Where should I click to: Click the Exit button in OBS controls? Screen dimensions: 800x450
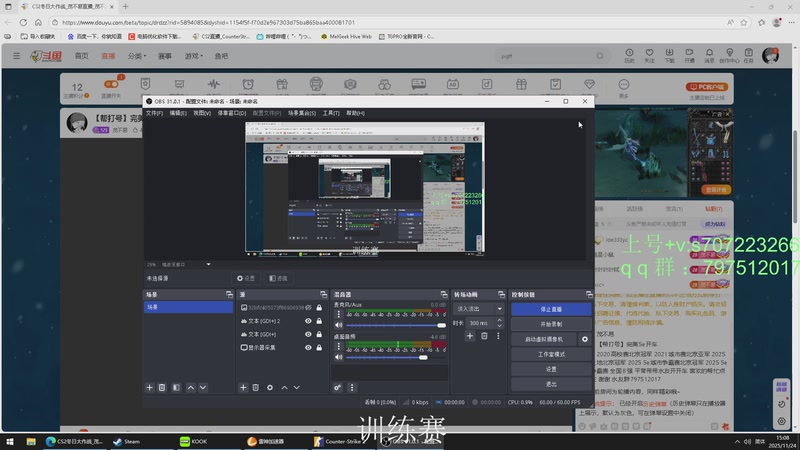pyautogui.click(x=551, y=384)
